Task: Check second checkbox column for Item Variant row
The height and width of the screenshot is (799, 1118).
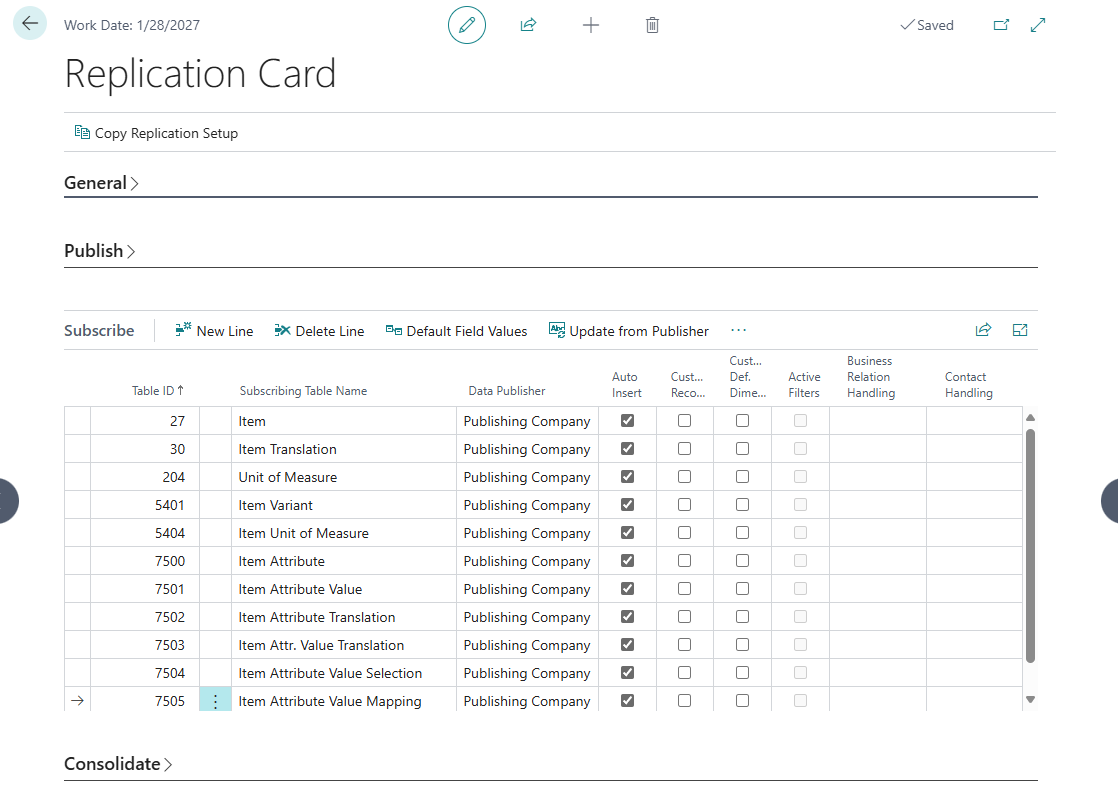Action: (684, 505)
